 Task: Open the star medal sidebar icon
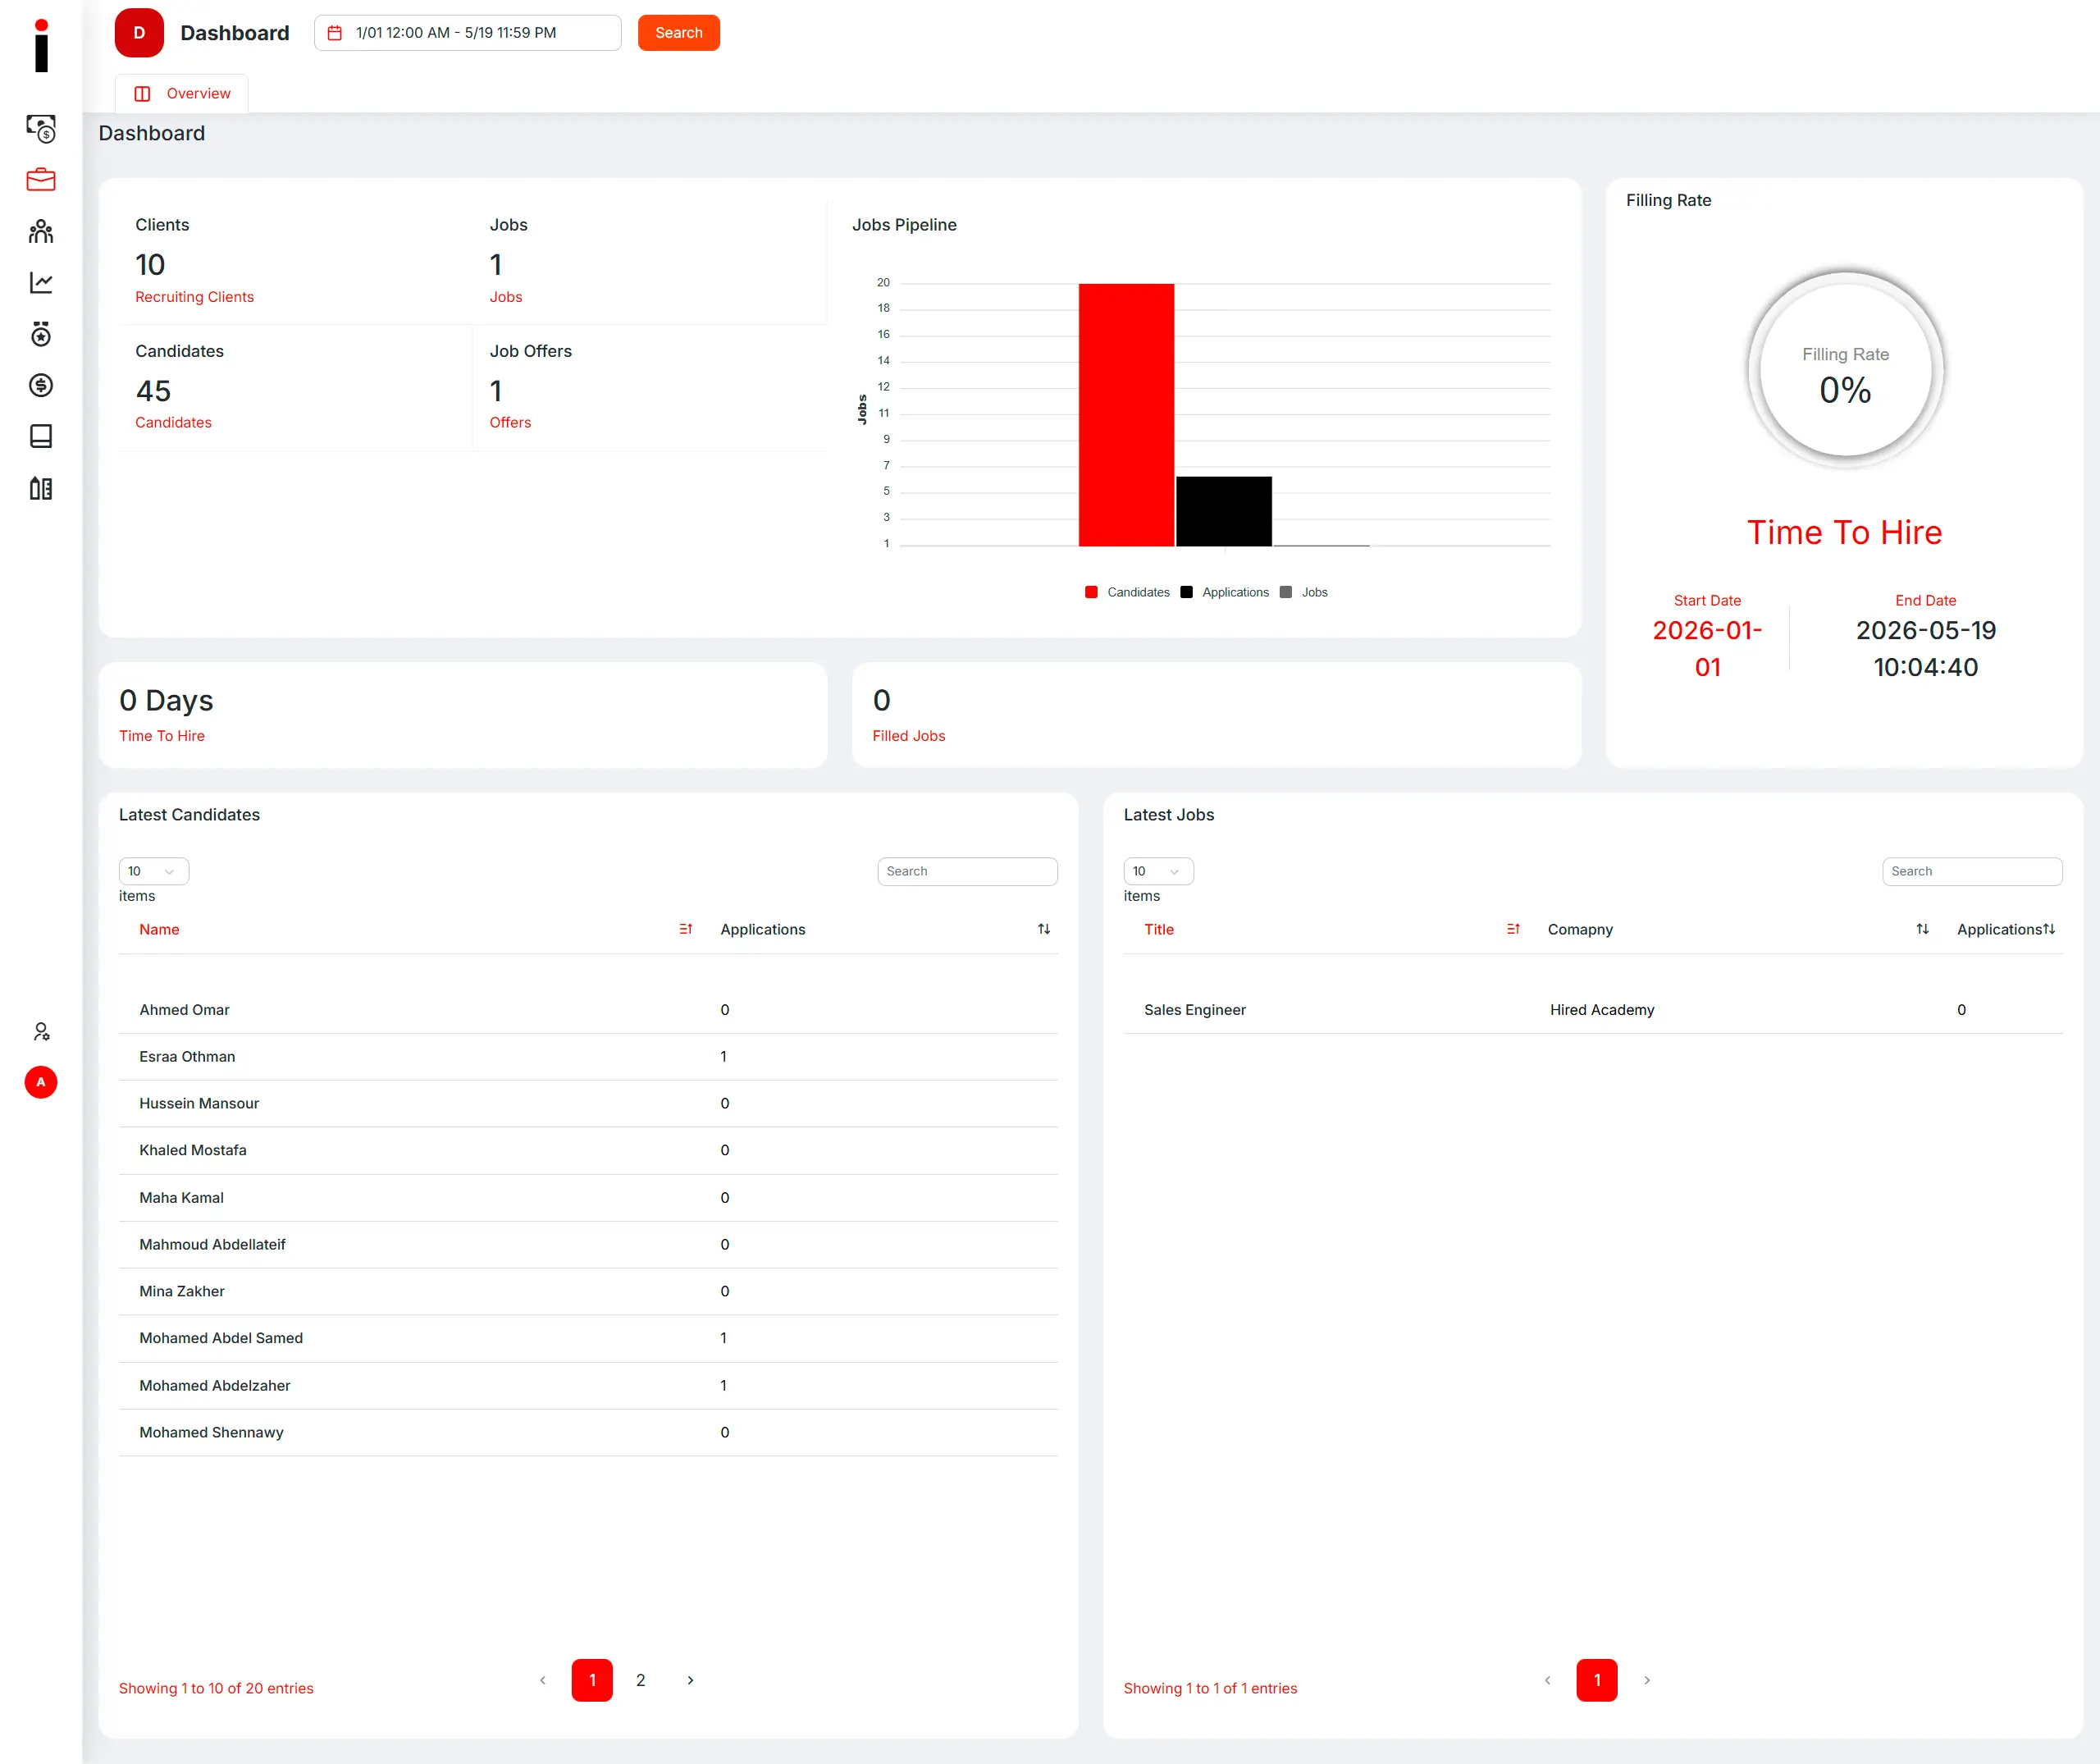(41, 334)
